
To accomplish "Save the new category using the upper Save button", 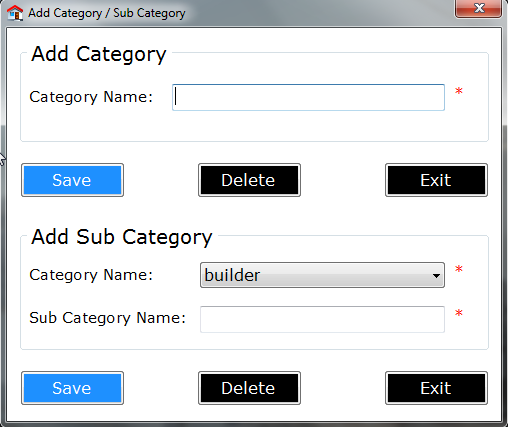I will click(x=72, y=180).
